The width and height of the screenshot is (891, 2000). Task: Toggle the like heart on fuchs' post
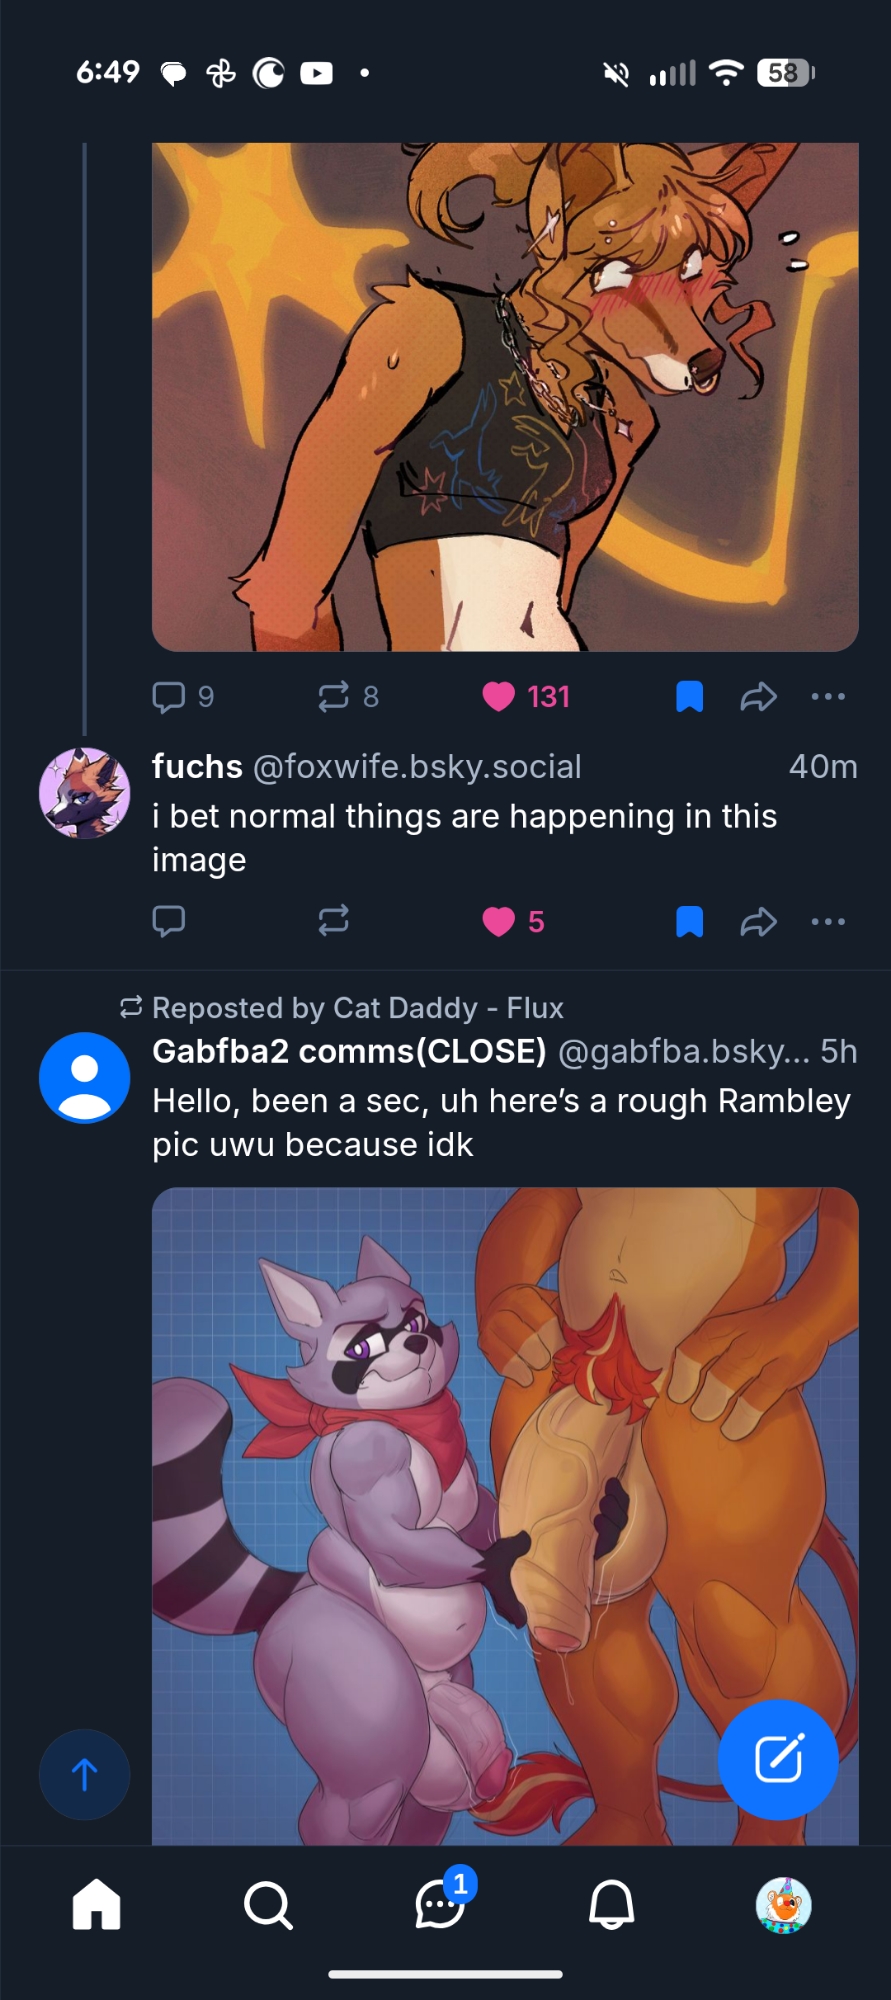(498, 921)
